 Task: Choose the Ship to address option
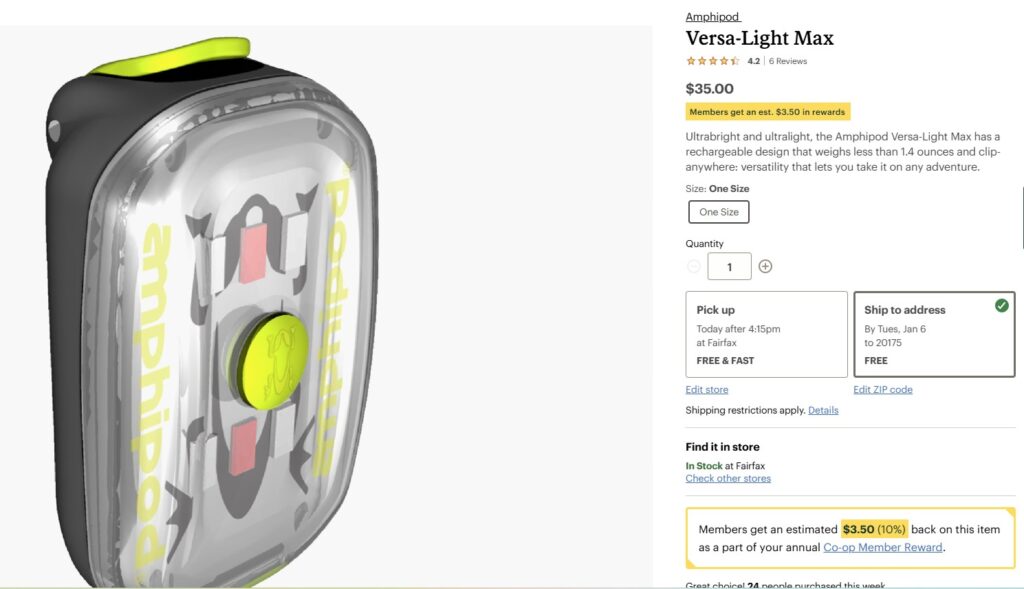click(x=933, y=334)
